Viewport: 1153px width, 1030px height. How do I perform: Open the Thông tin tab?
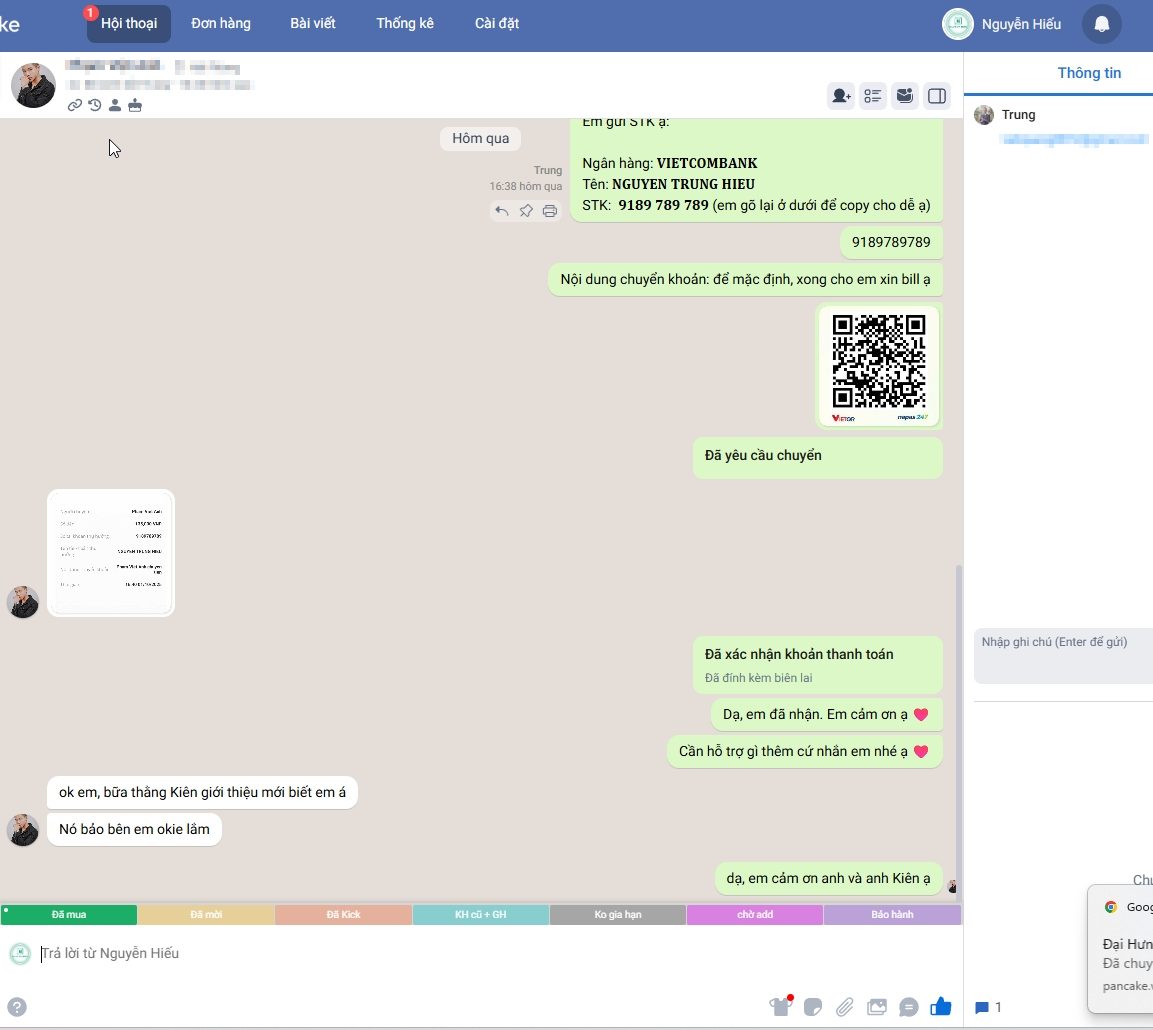coord(1089,73)
